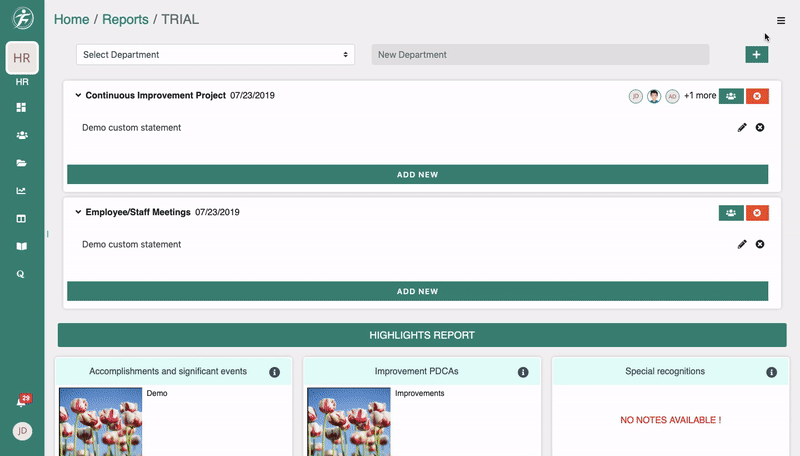800x456 pixels.
Task: Open the hamburger menu at top right
Action: (x=781, y=21)
